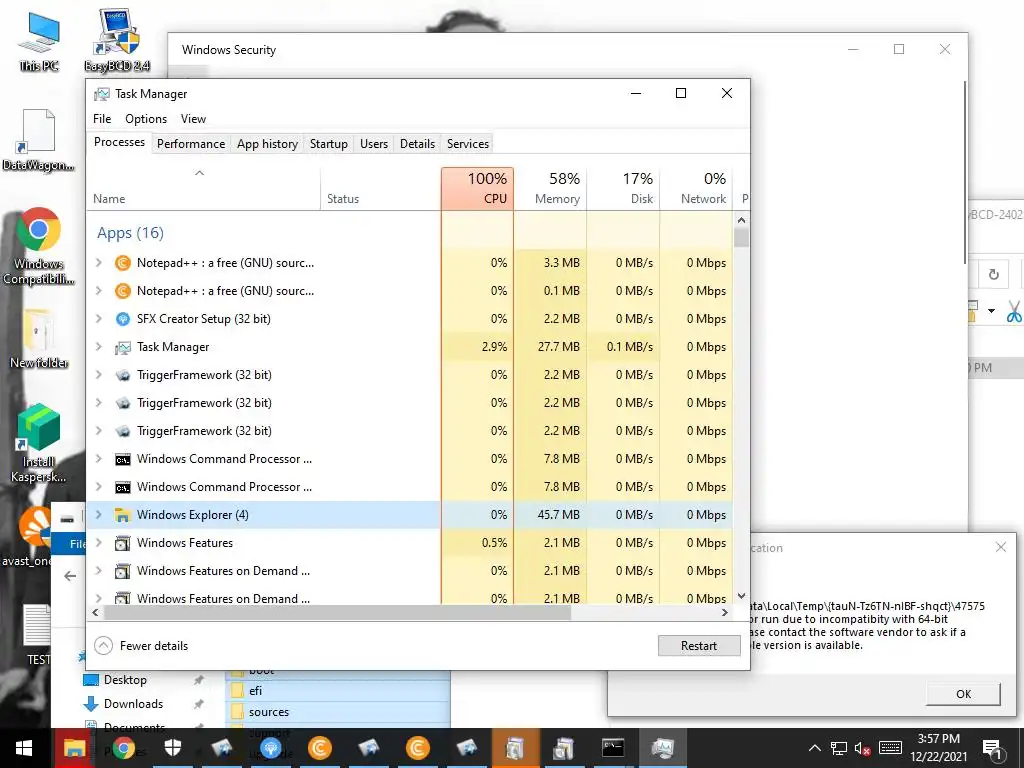This screenshot has width=1024, height=768.
Task: Open the Windows Start menu
Action: (24, 748)
